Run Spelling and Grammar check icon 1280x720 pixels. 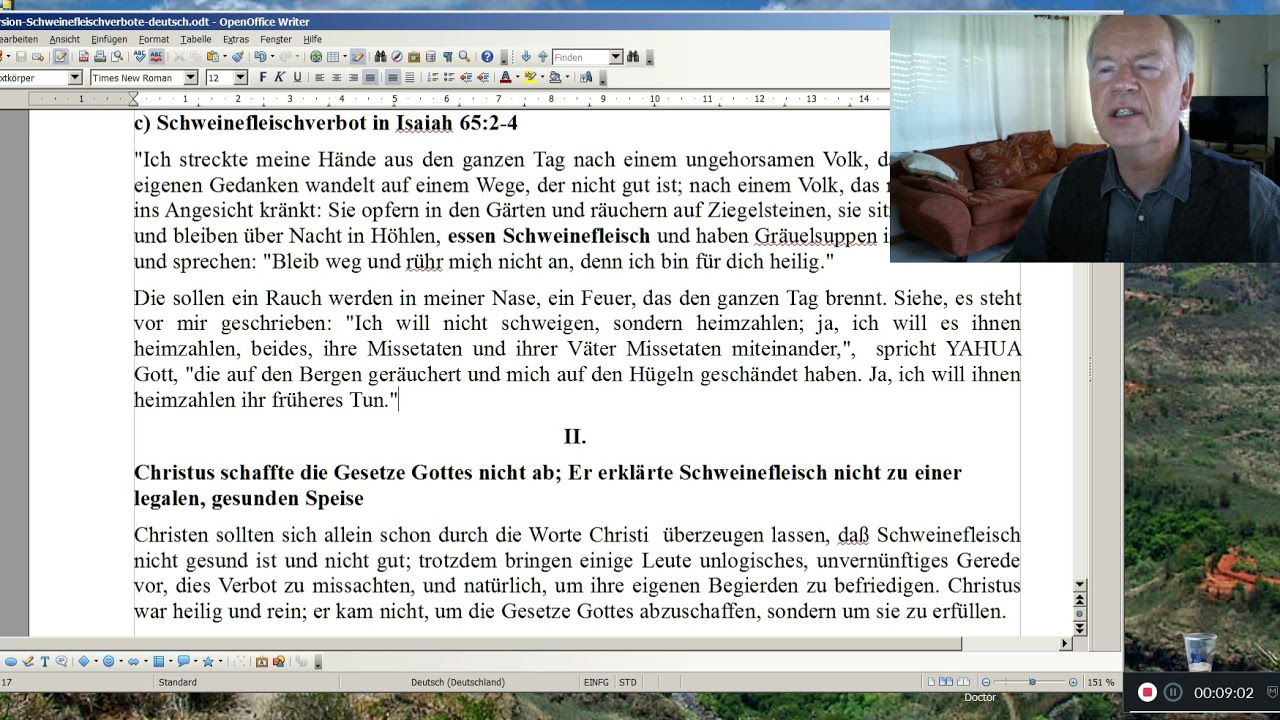[140, 57]
